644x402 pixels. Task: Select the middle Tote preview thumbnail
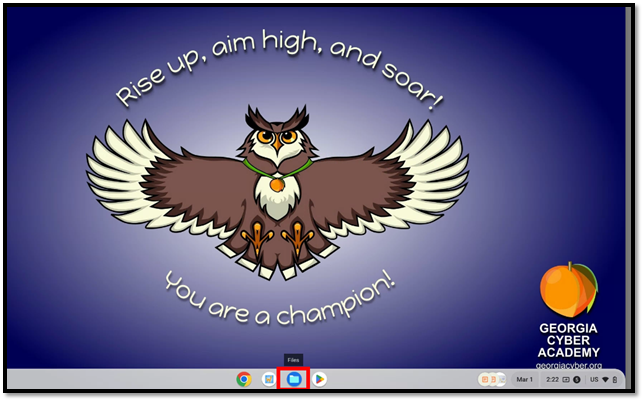tap(492, 380)
